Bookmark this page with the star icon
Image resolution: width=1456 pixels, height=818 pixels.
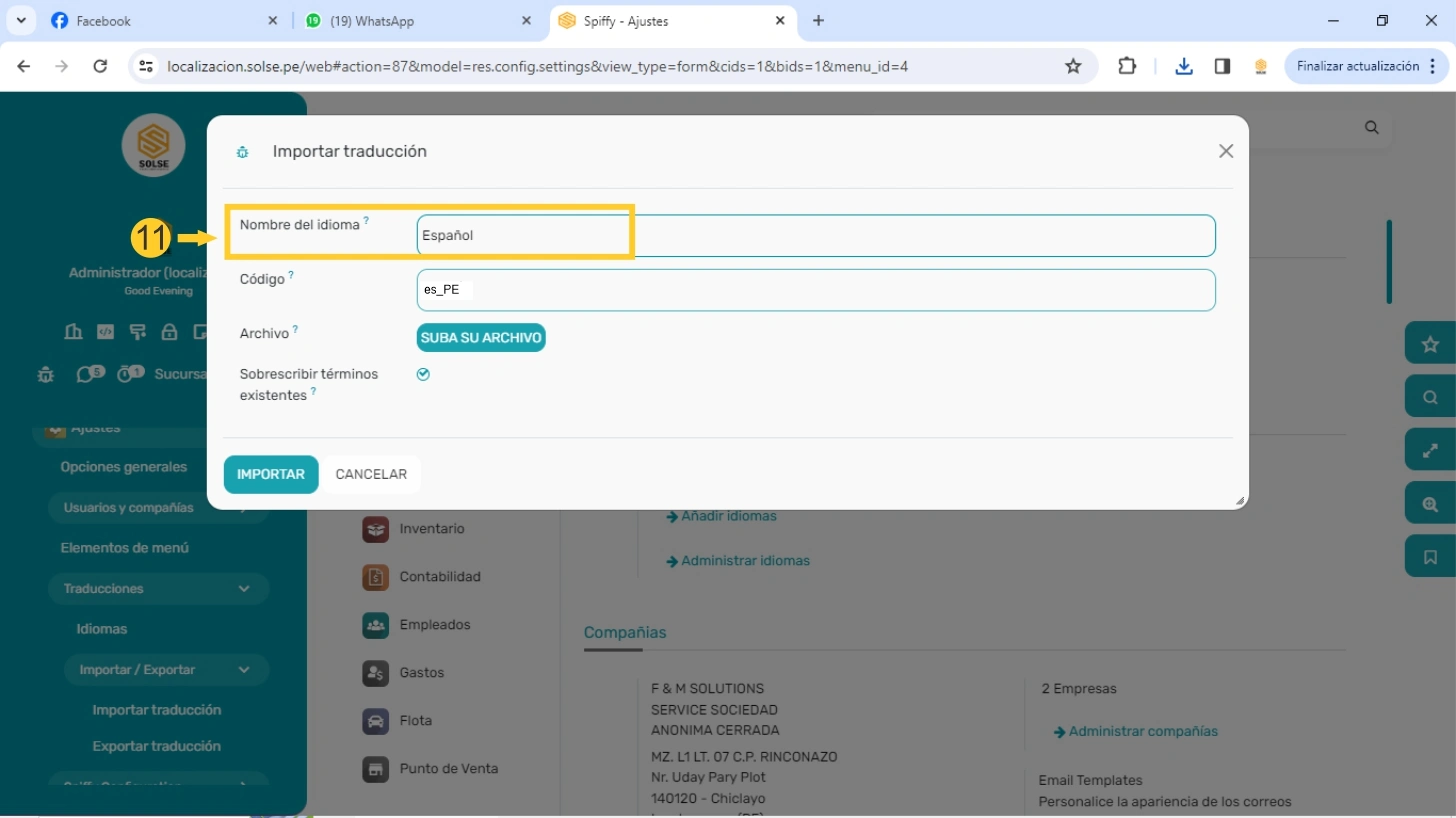point(1073,66)
